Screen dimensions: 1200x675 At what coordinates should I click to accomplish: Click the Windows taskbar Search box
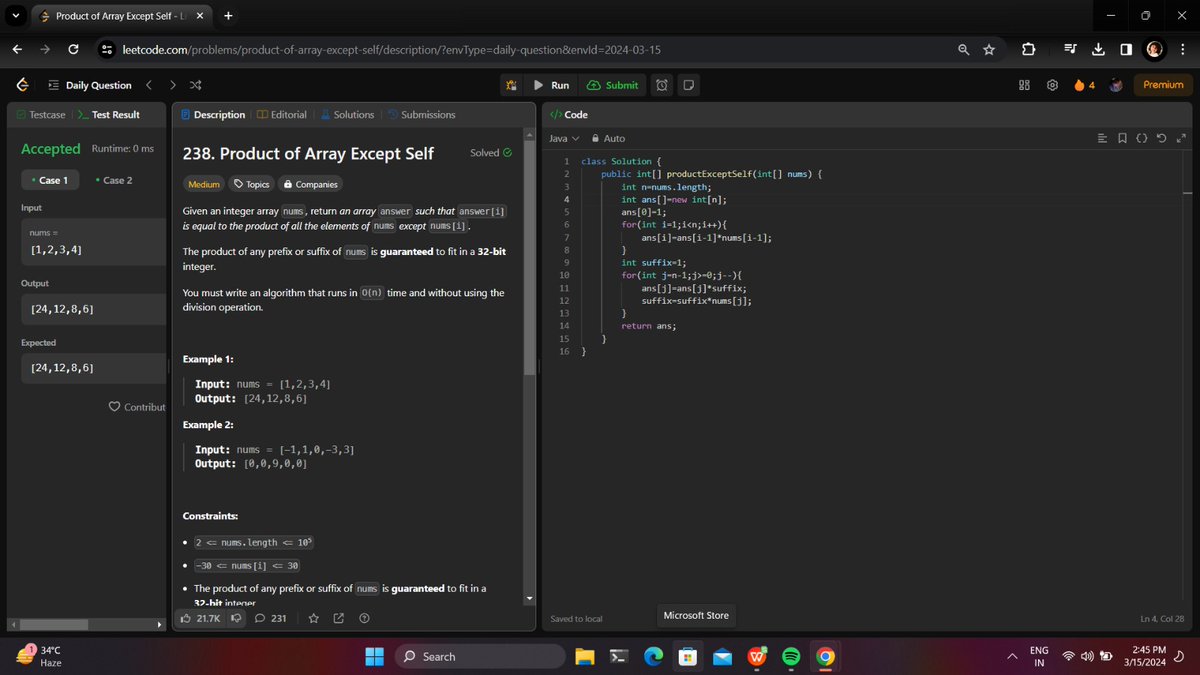(x=480, y=657)
